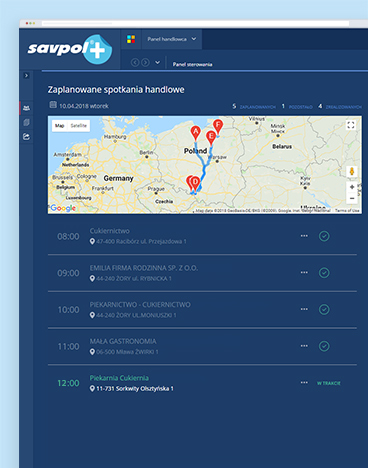The height and width of the screenshot is (468, 368).
Task: Open the more options for the 10:00 meeting
Action: coord(304,309)
